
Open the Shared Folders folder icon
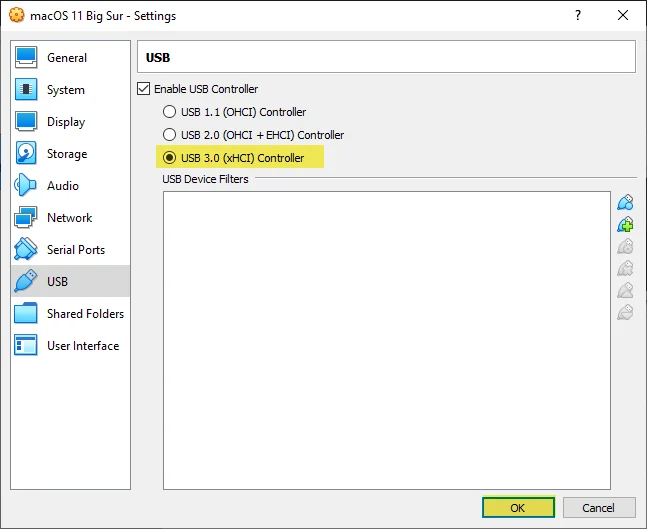pyautogui.click(x=26, y=313)
